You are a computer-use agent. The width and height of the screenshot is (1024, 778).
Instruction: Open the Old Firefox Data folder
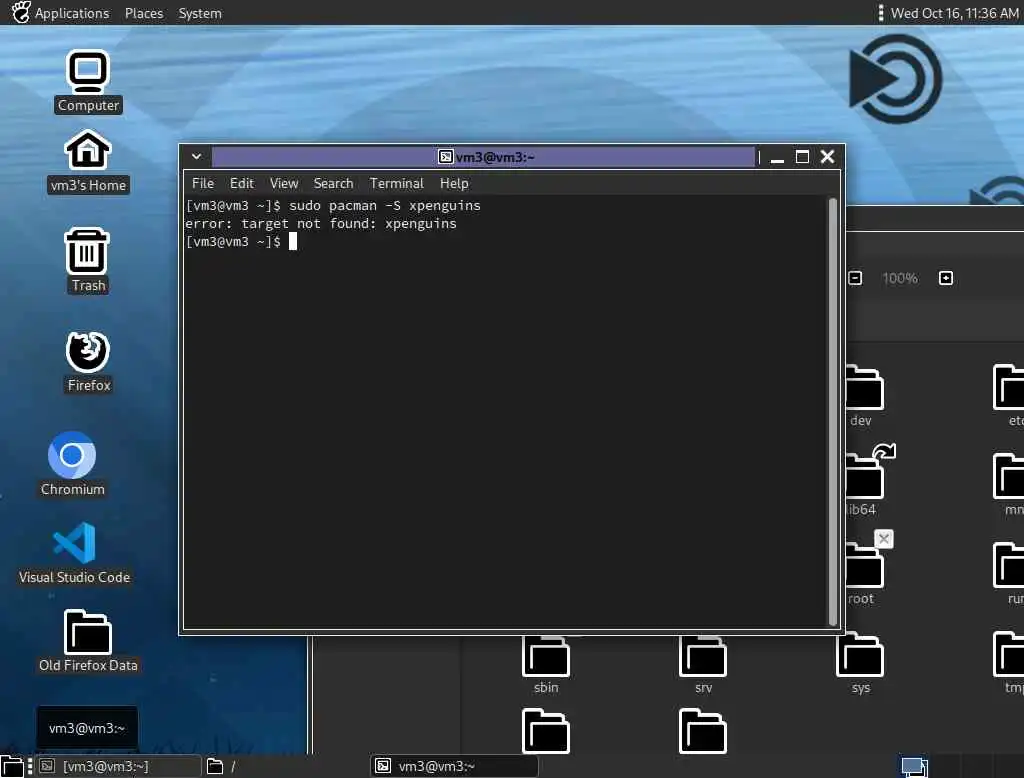[x=88, y=640]
